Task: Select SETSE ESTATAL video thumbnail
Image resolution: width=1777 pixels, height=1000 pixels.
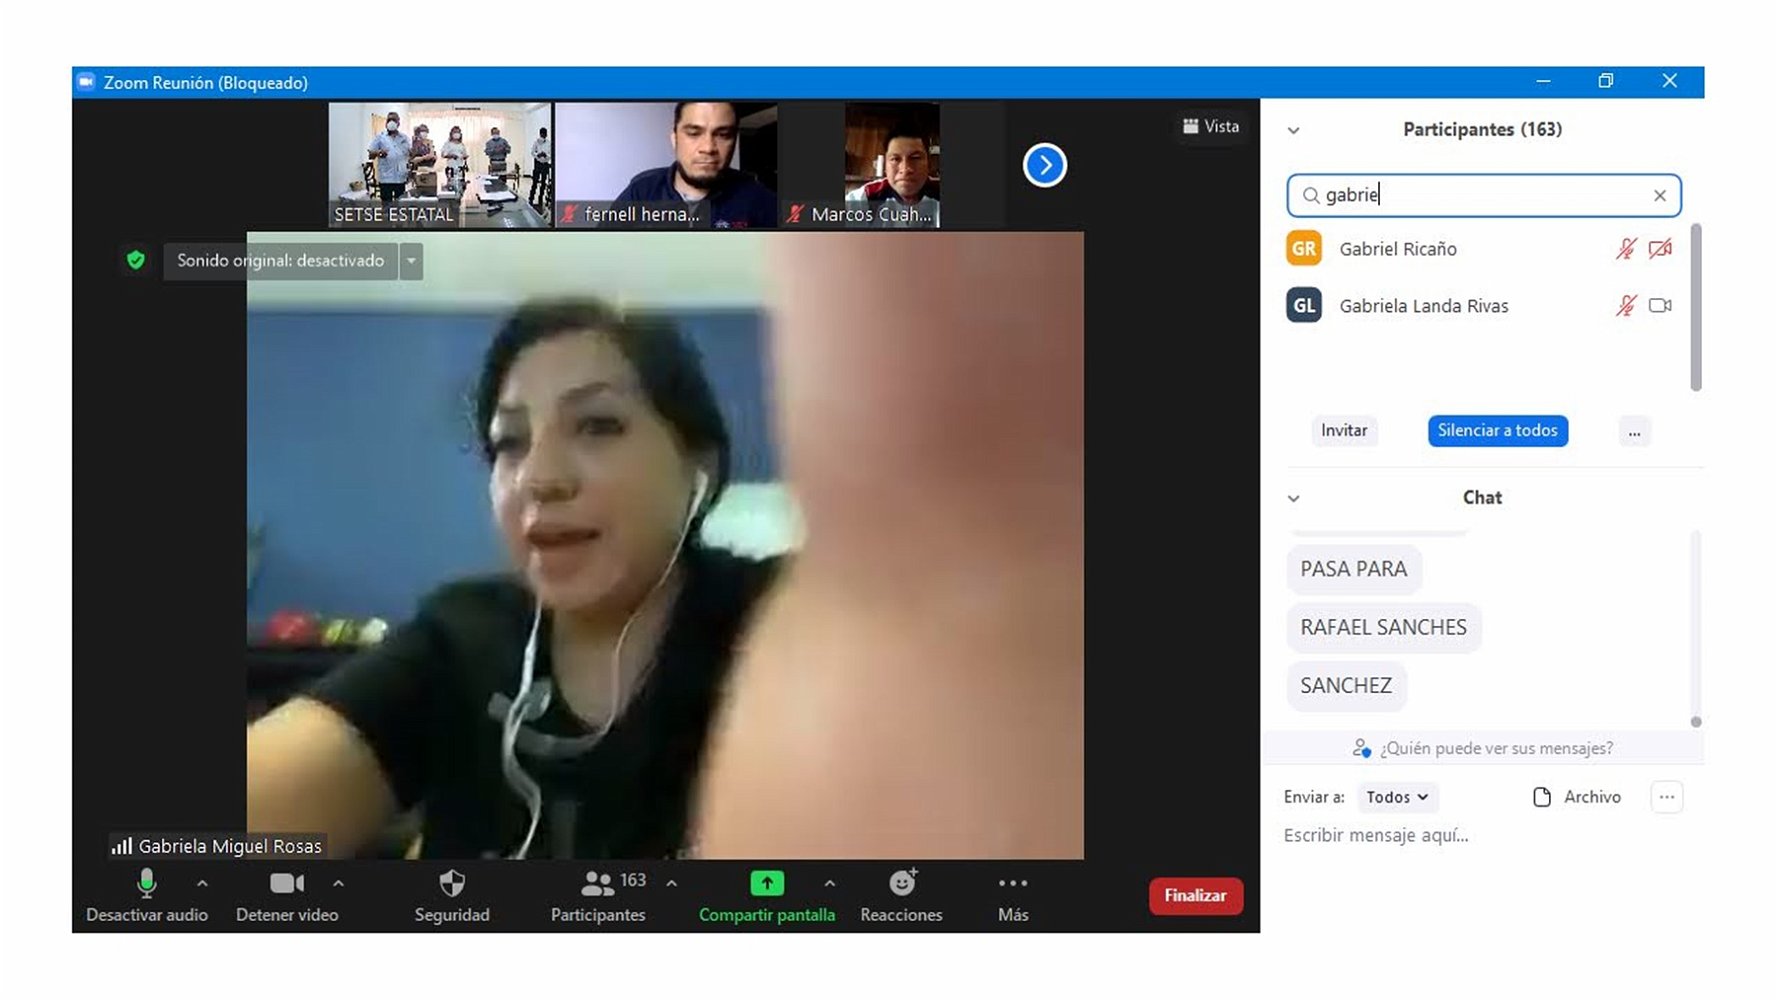Action: point(439,165)
